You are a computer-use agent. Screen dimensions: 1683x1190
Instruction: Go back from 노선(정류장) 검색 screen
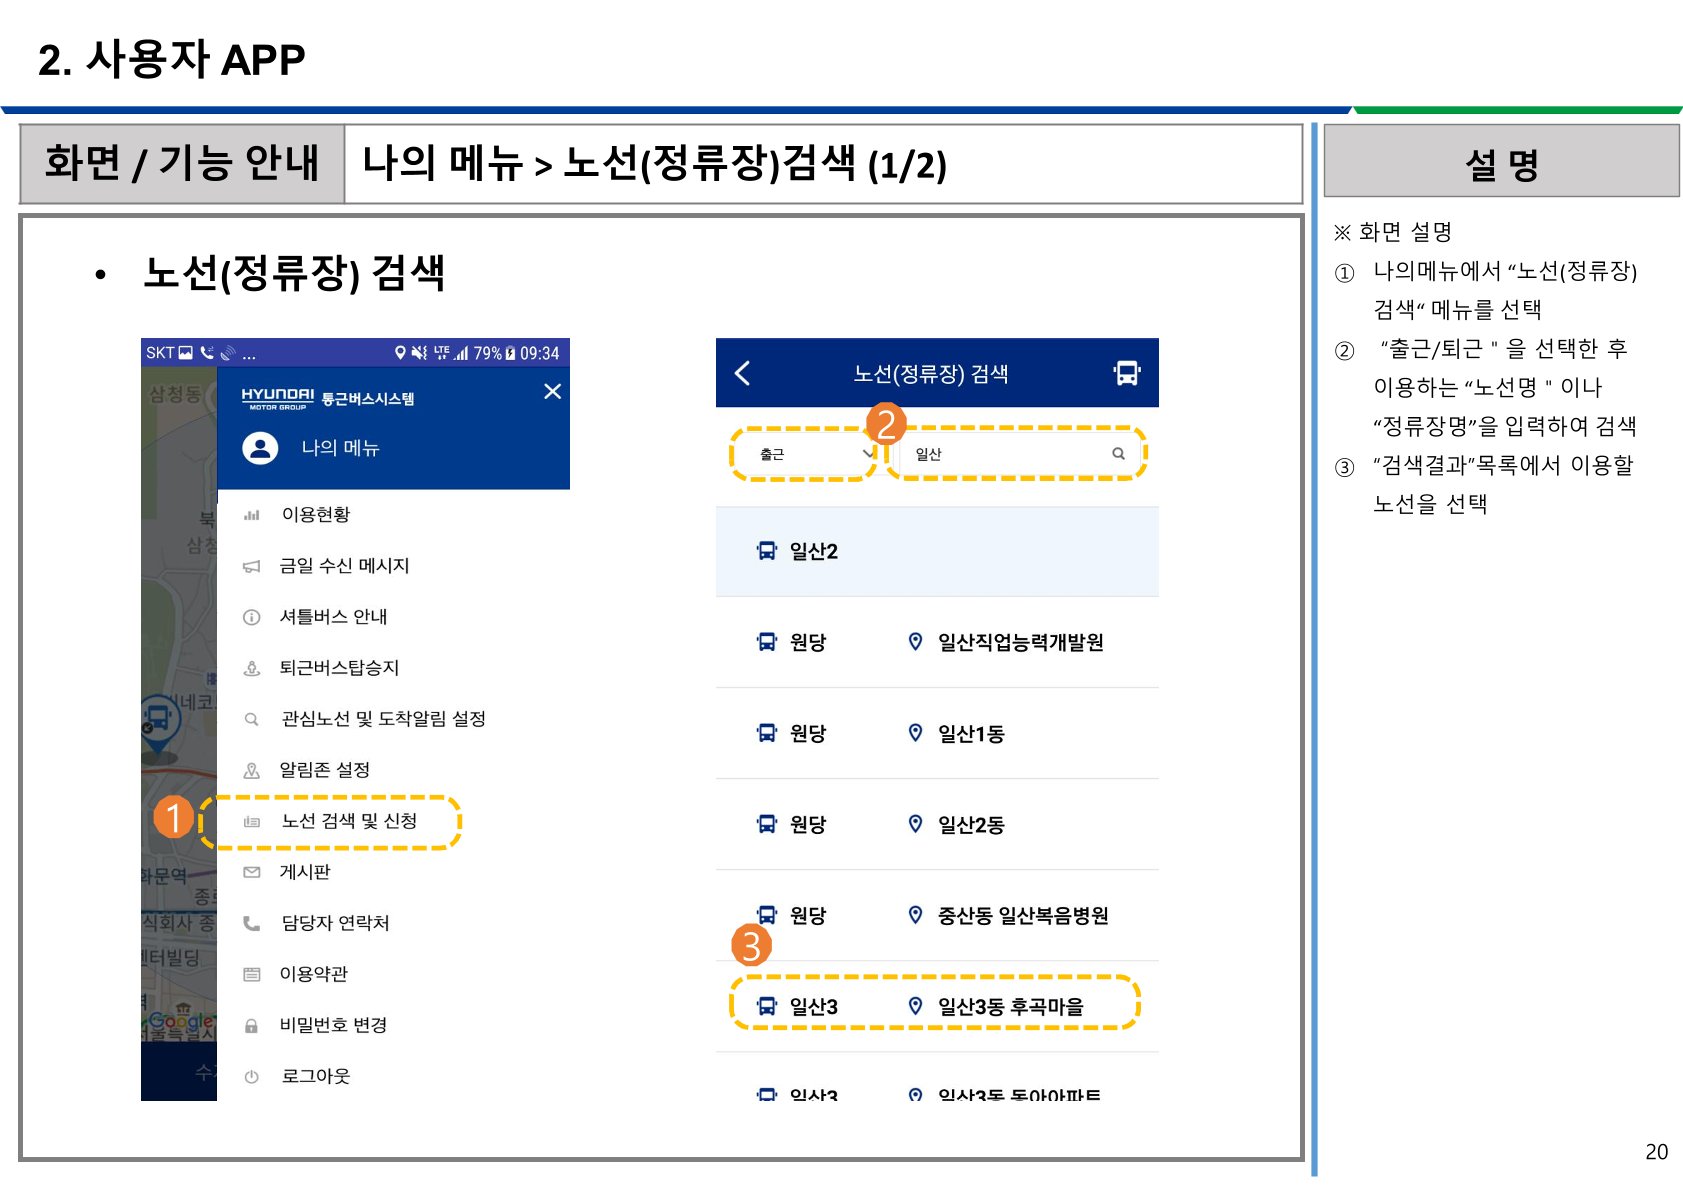[x=742, y=373]
